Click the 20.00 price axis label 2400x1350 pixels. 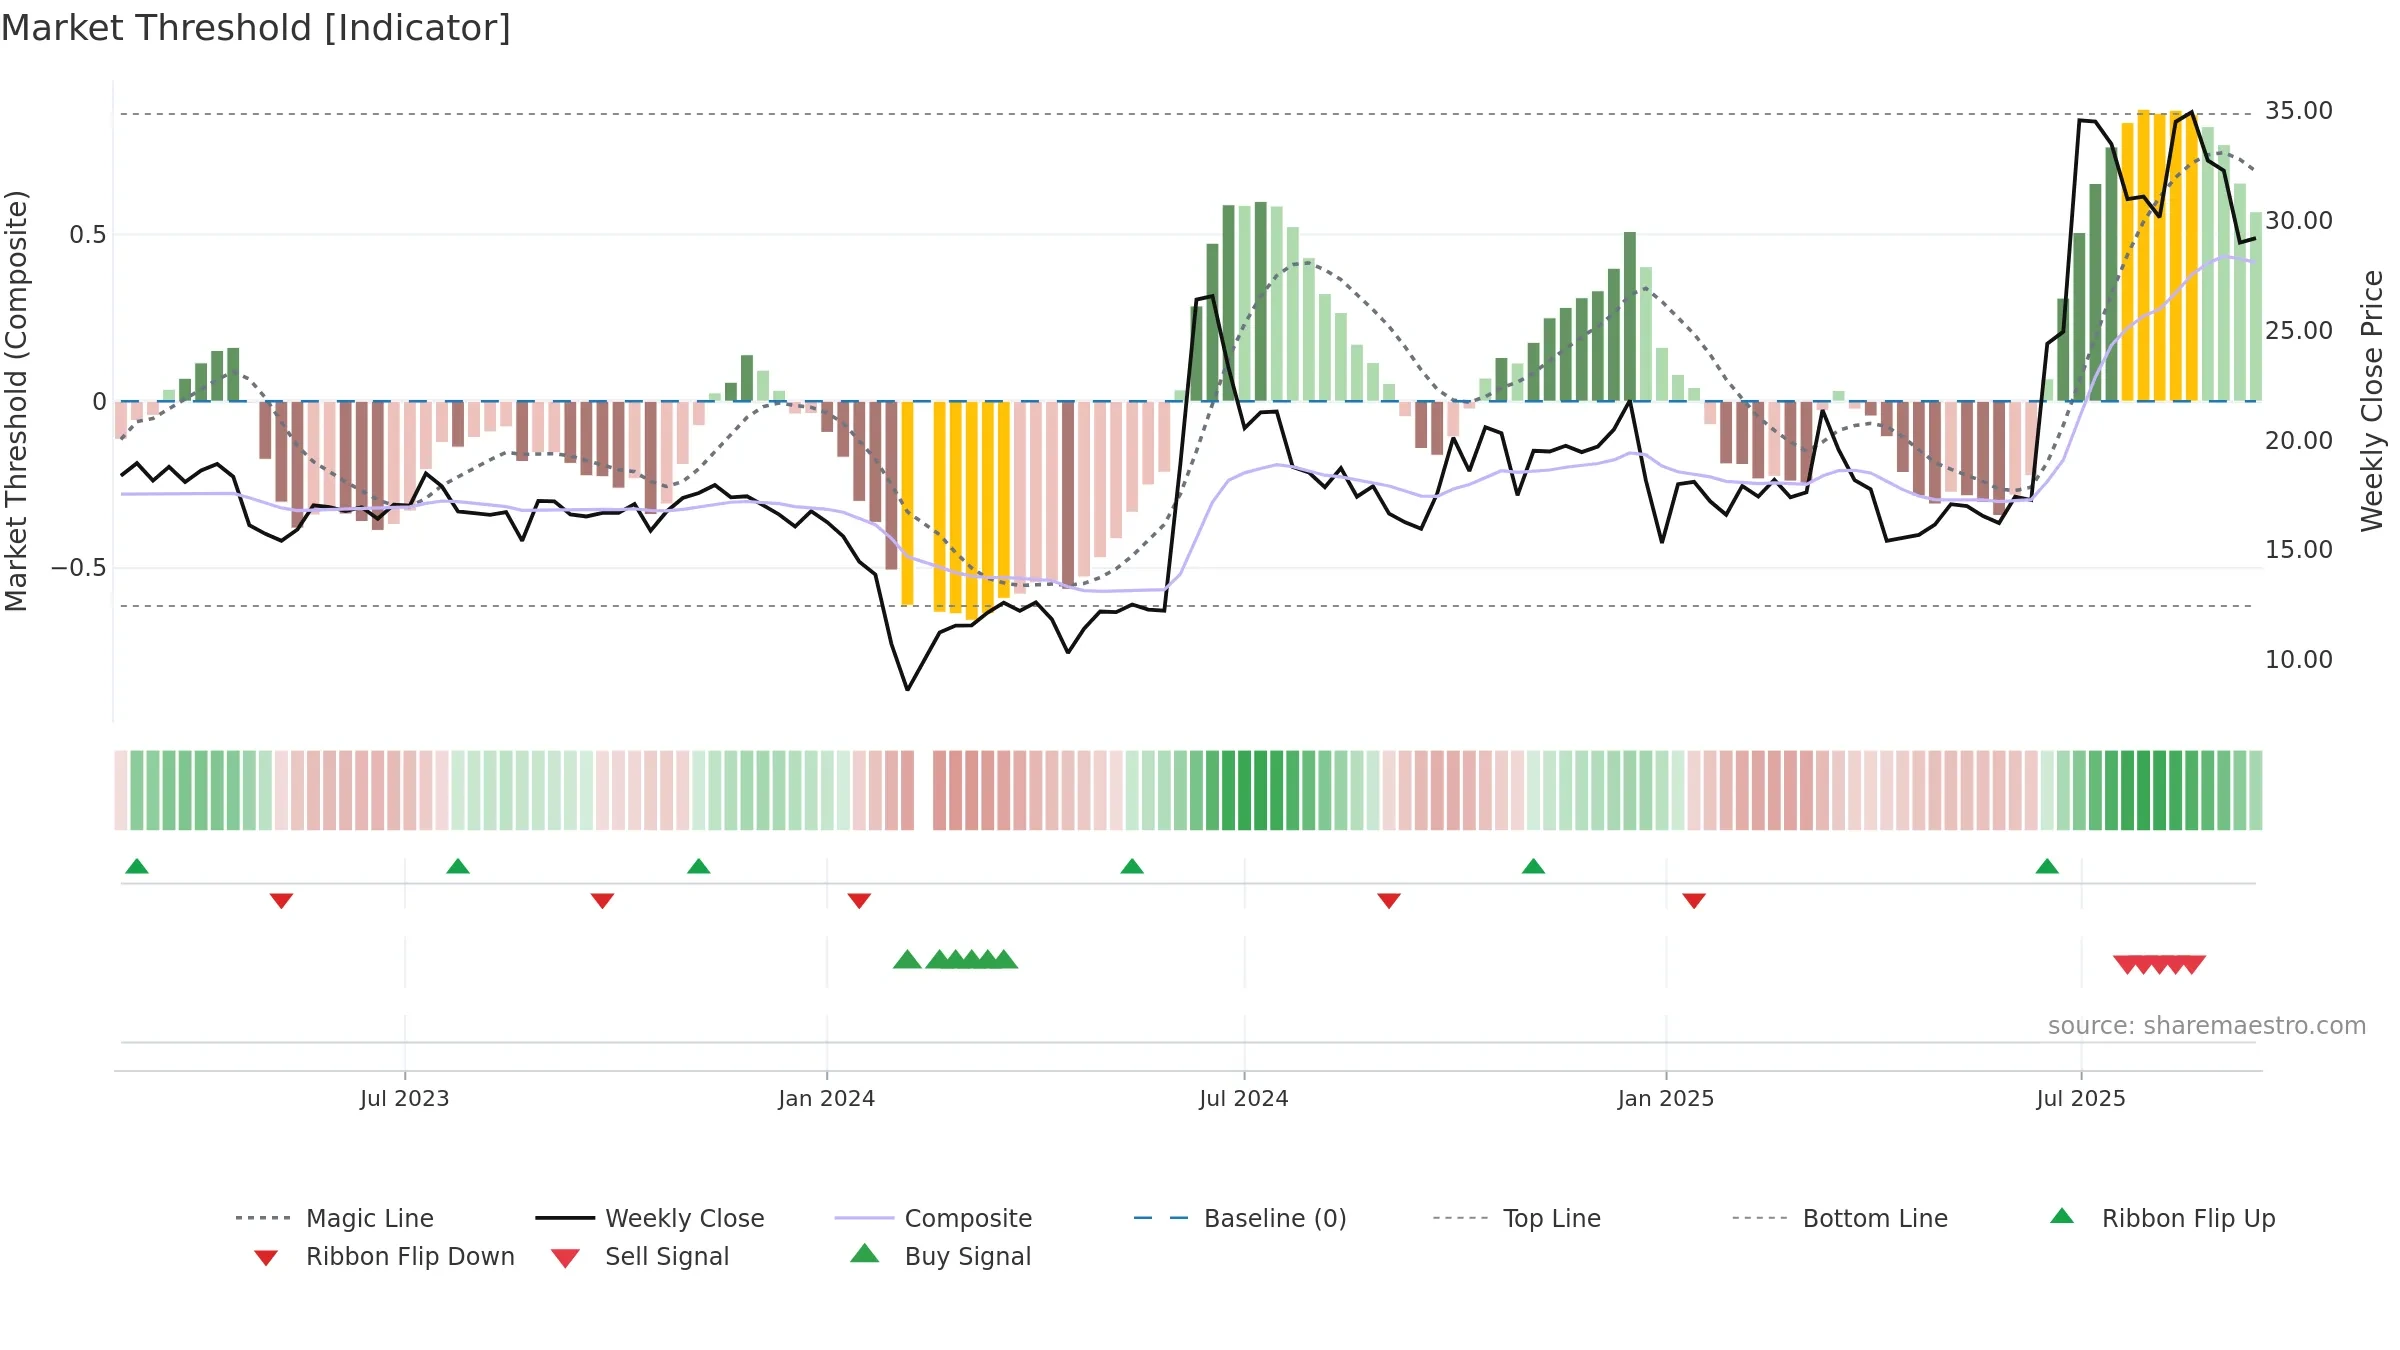[2299, 441]
